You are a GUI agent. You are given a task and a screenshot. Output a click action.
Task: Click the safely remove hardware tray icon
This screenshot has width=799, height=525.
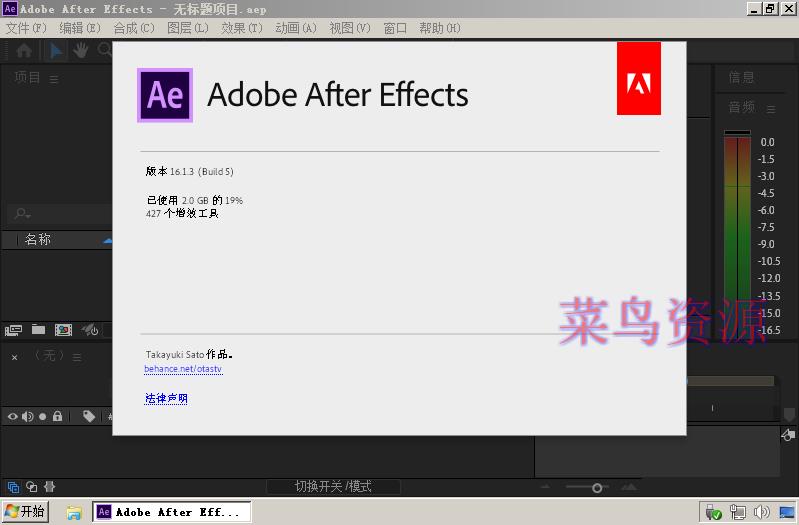713,512
